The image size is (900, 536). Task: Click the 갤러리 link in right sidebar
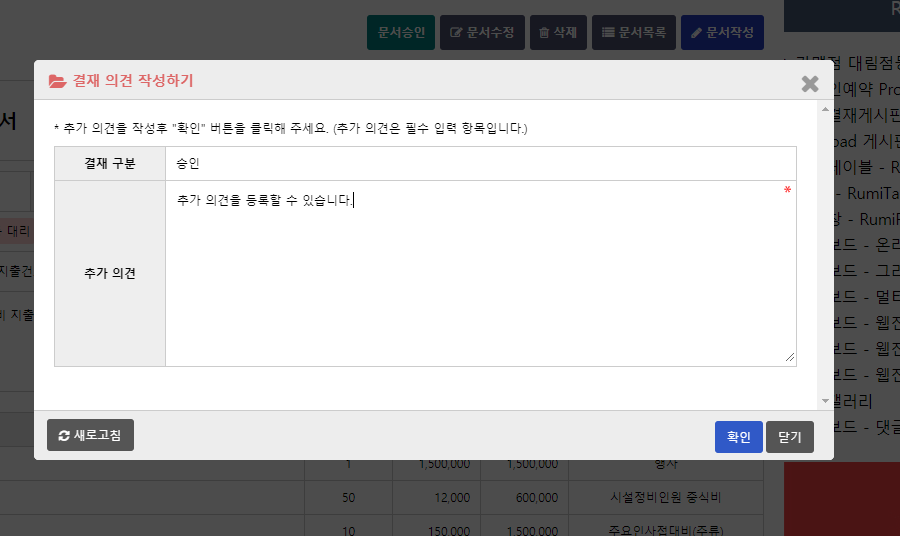coord(852,401)
